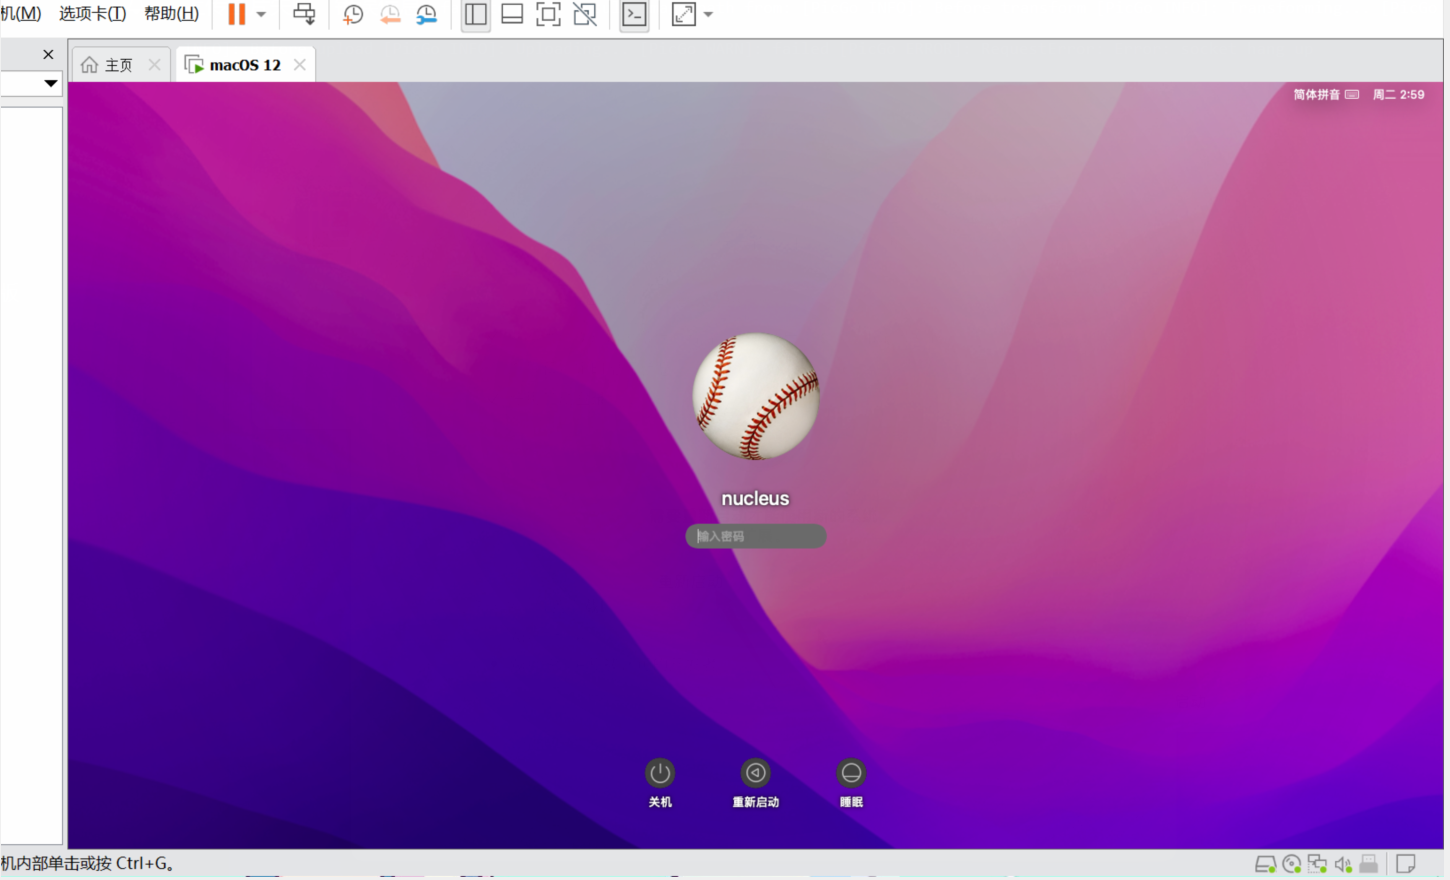The width and height of the screenshot is (1450, 880).
Task: Toggle the library sidebar panel
Action: coord(476,14)
